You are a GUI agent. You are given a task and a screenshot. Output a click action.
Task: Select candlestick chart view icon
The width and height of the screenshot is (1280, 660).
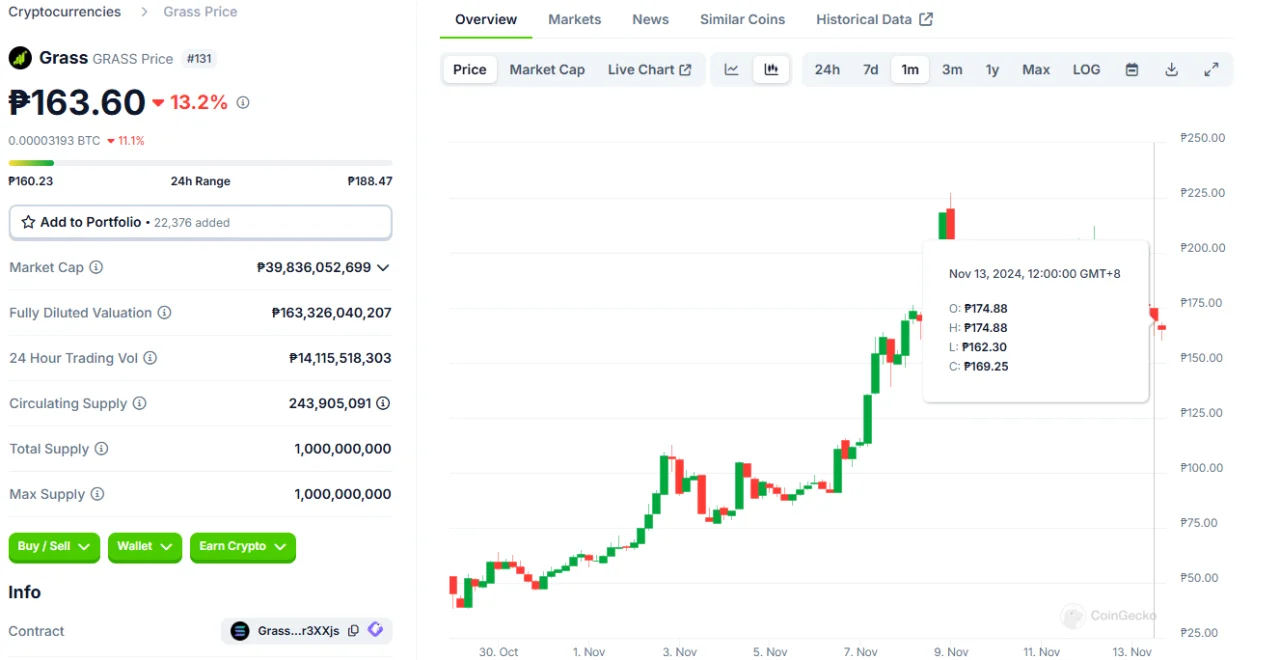771,69
